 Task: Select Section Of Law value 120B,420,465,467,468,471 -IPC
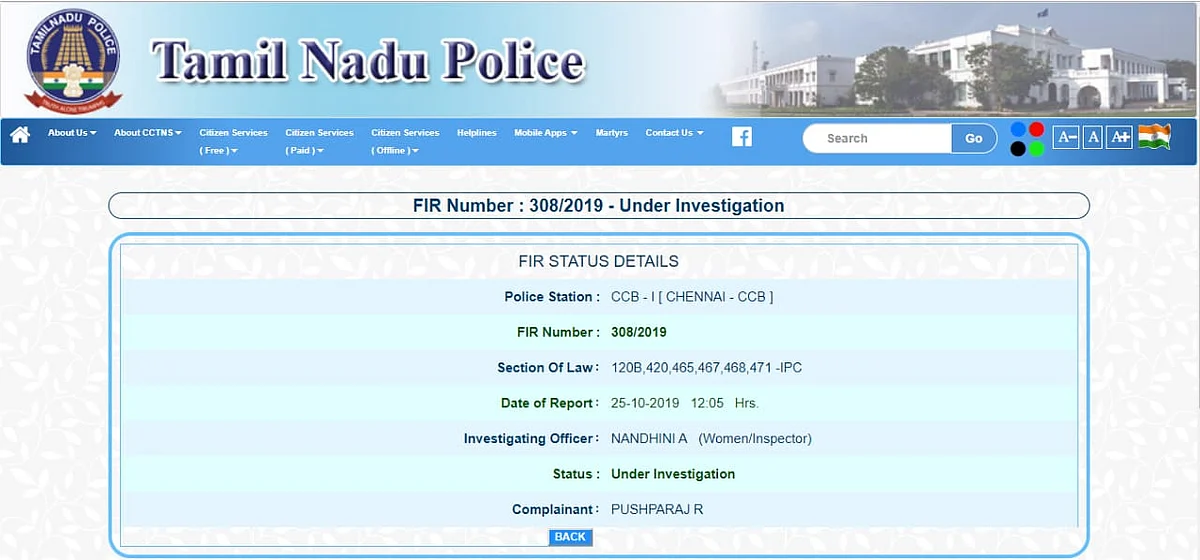706,368
